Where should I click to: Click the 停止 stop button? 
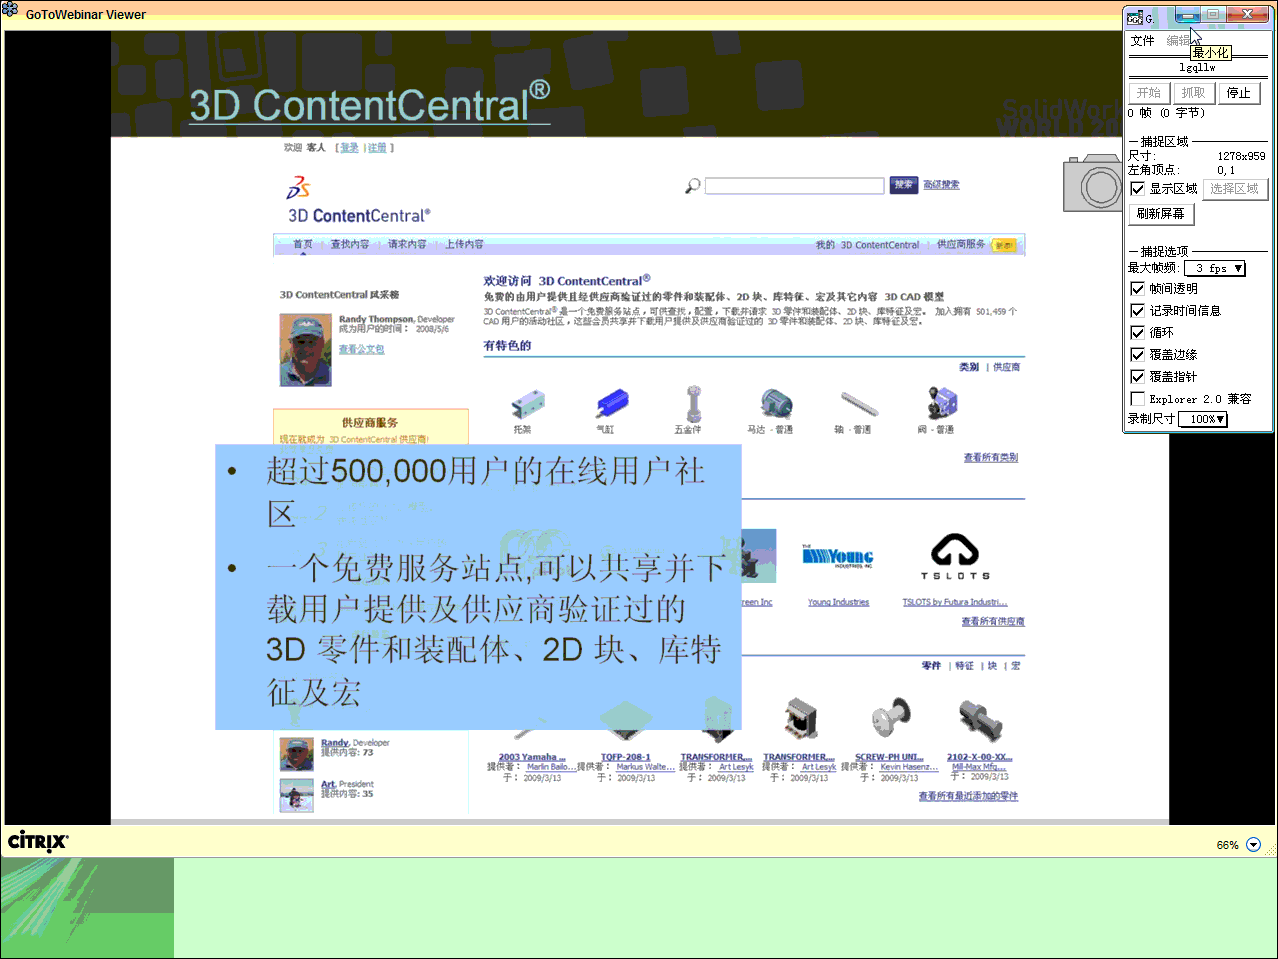1239,93
